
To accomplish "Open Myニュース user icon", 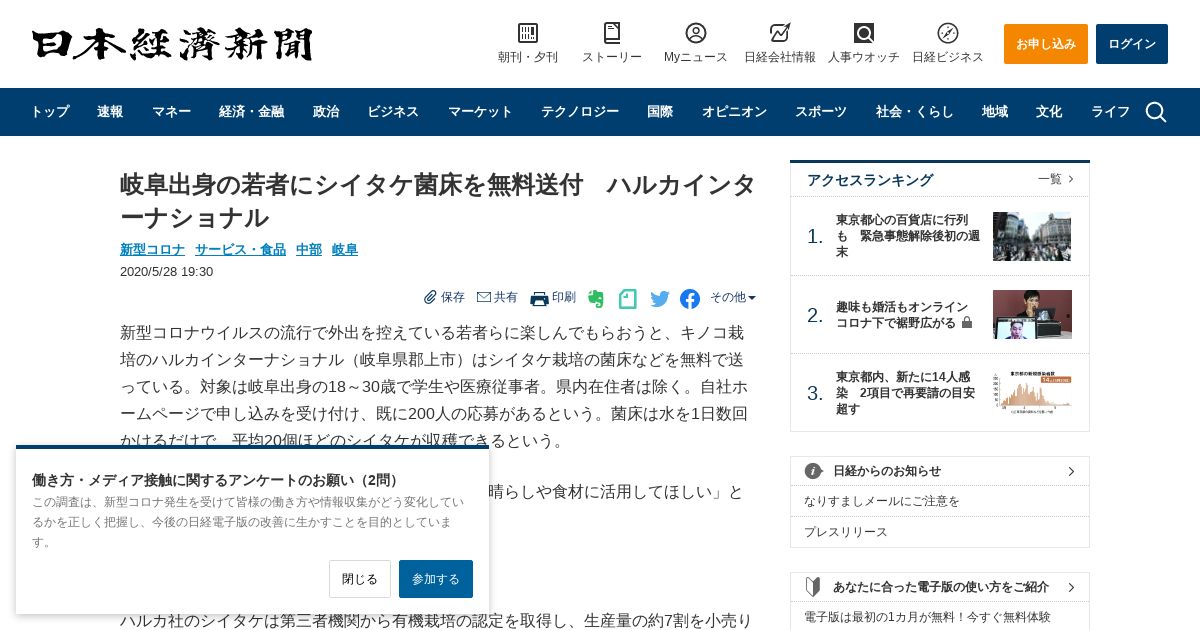I will point(696,33).
